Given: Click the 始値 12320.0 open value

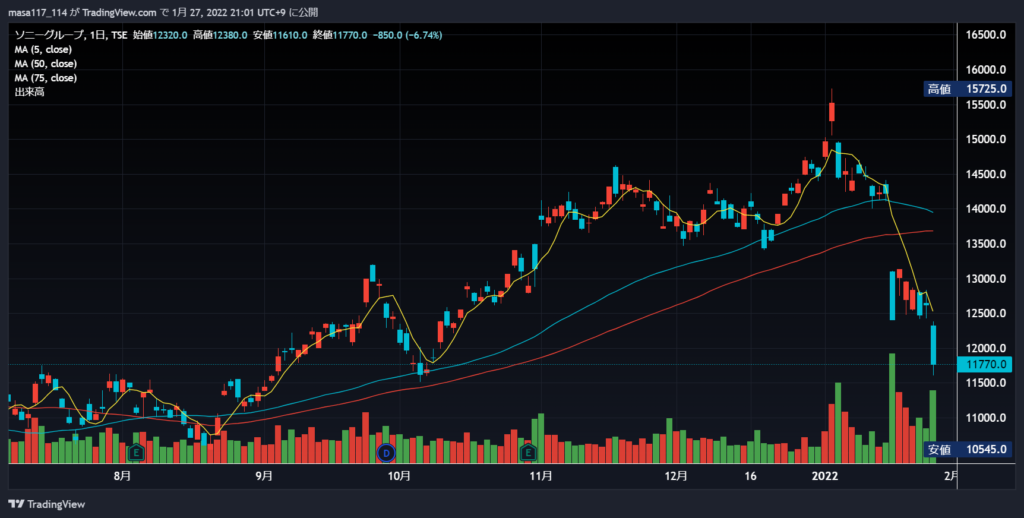Looking at the screenshot, I should coord(161,35).
